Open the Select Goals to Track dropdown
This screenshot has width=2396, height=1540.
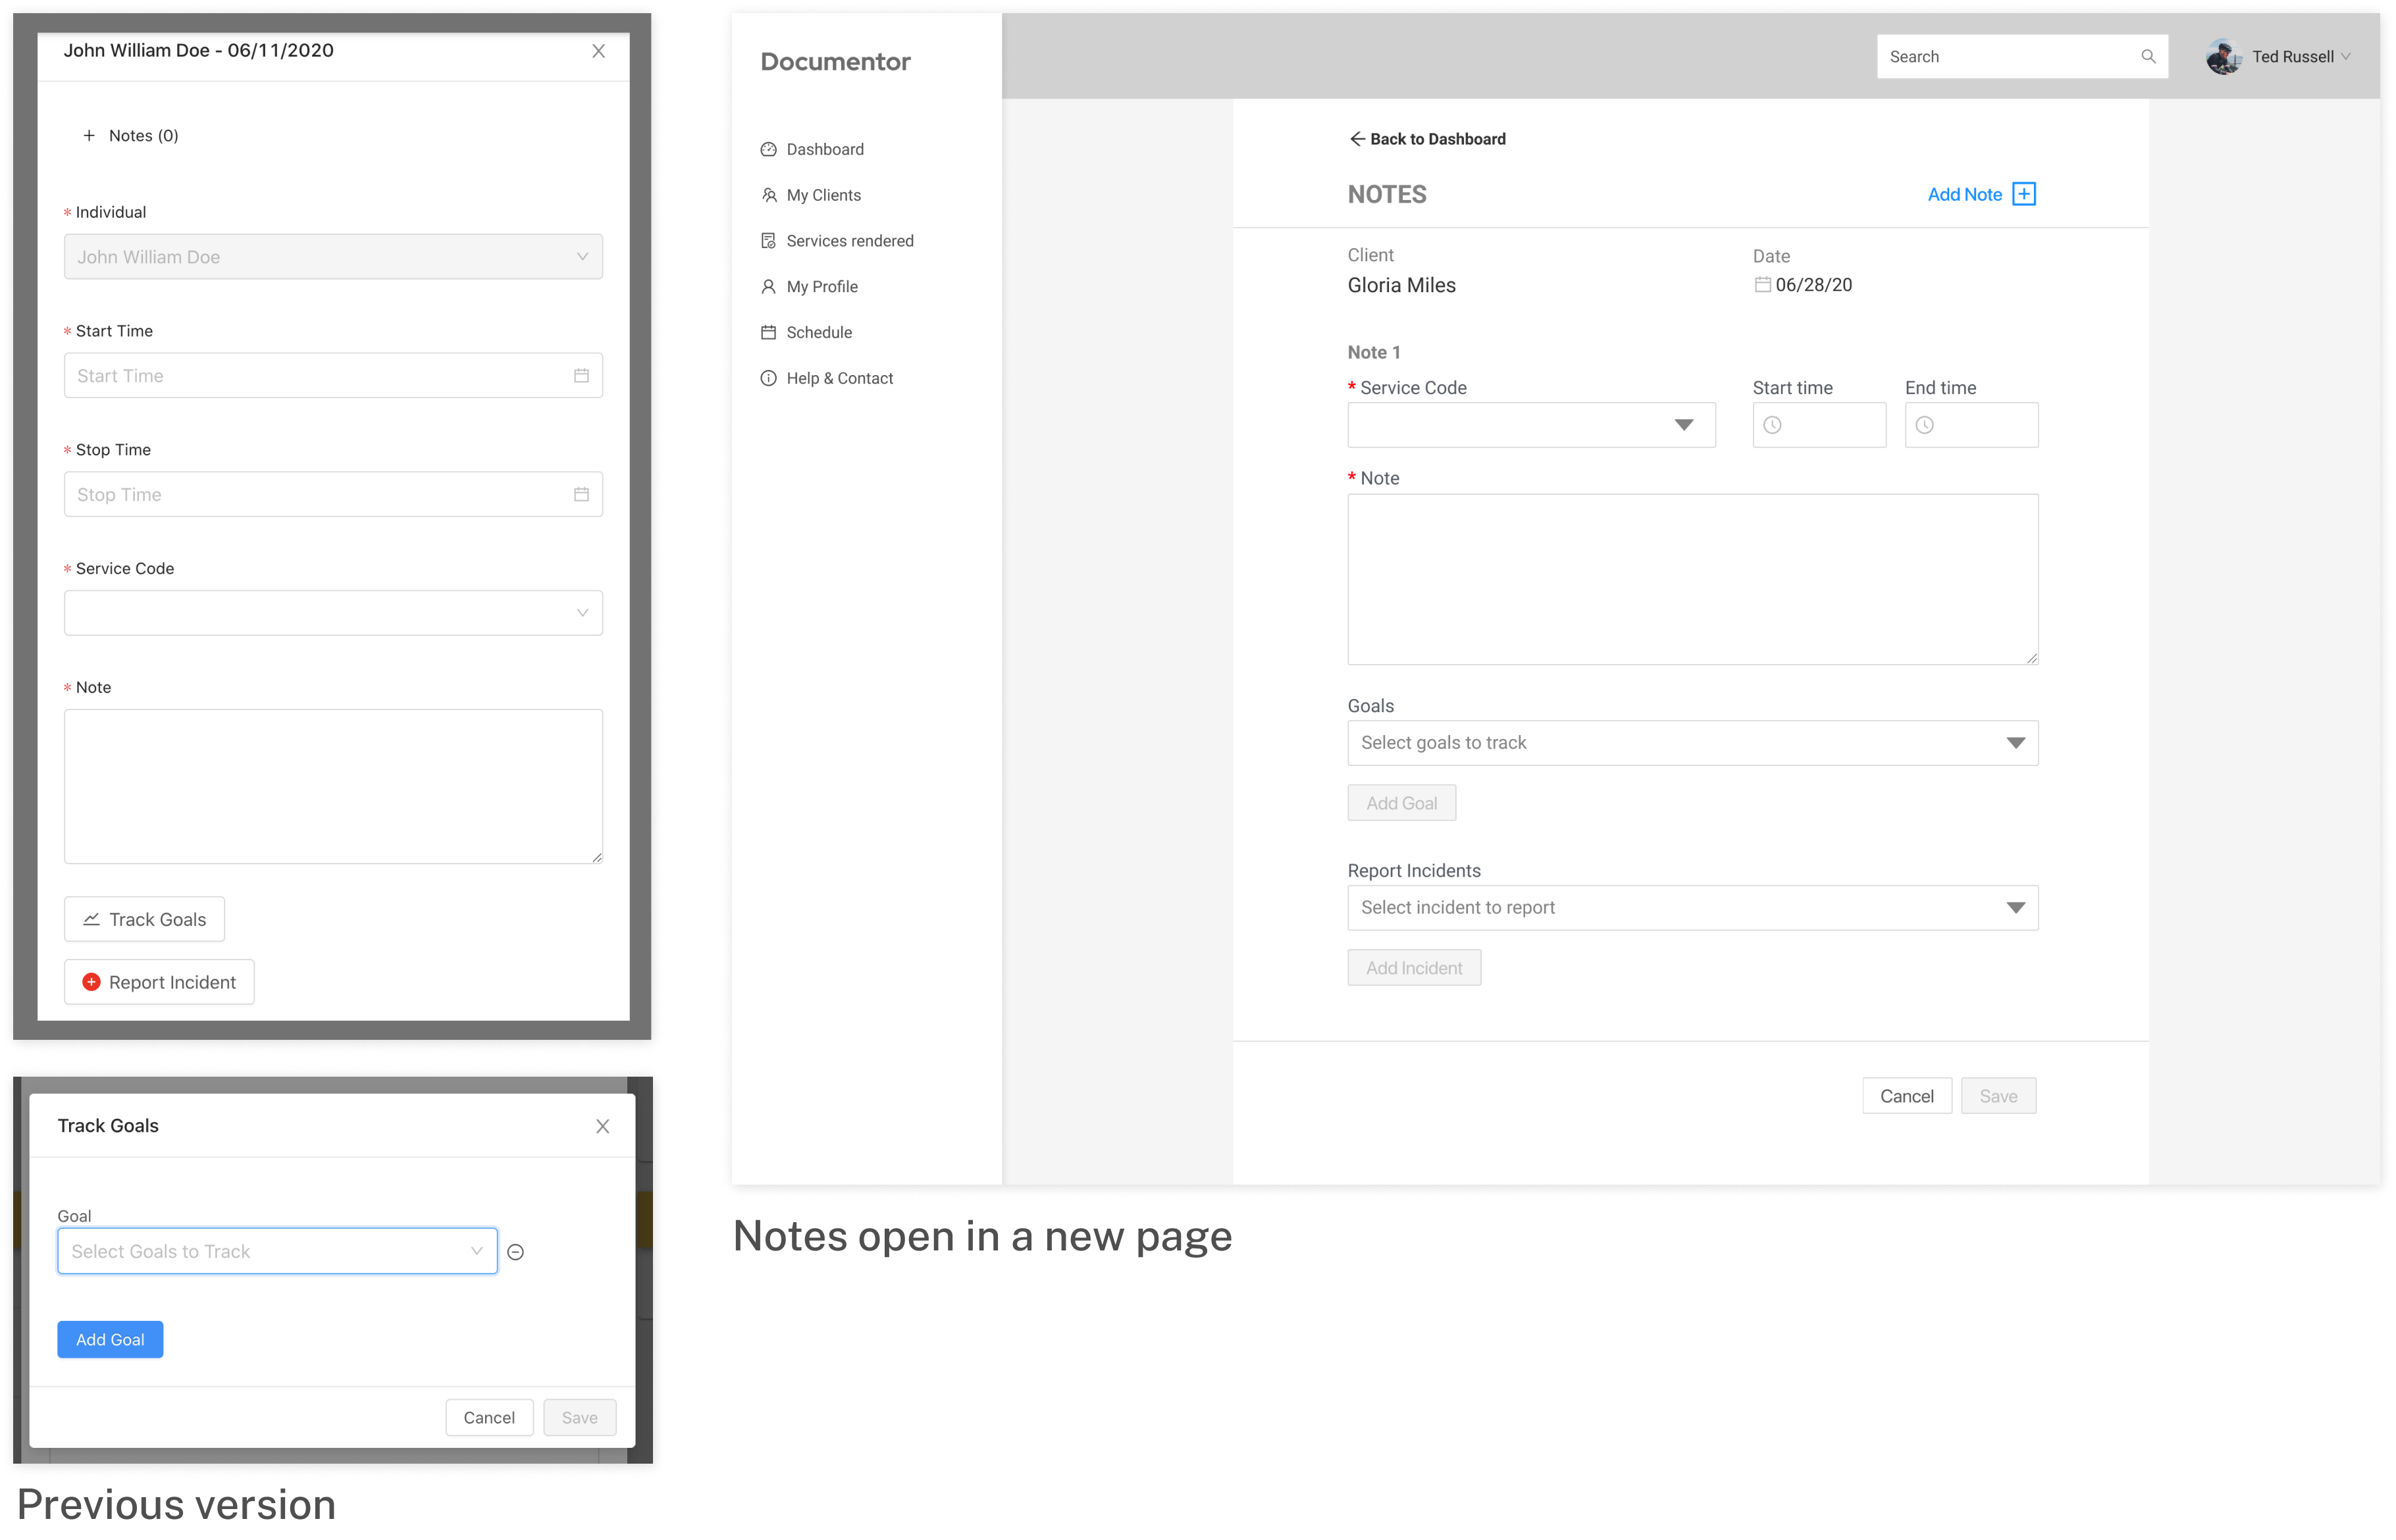pyautogui.click(x=277, y=1251)
